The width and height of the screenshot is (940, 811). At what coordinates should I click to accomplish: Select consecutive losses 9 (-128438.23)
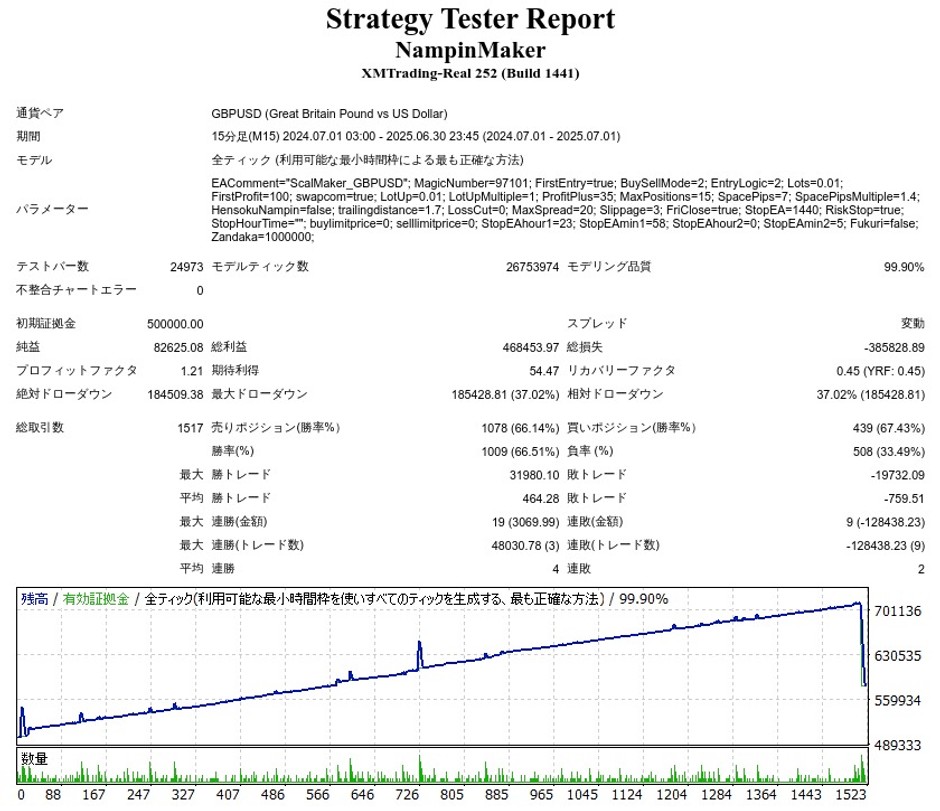885,522
